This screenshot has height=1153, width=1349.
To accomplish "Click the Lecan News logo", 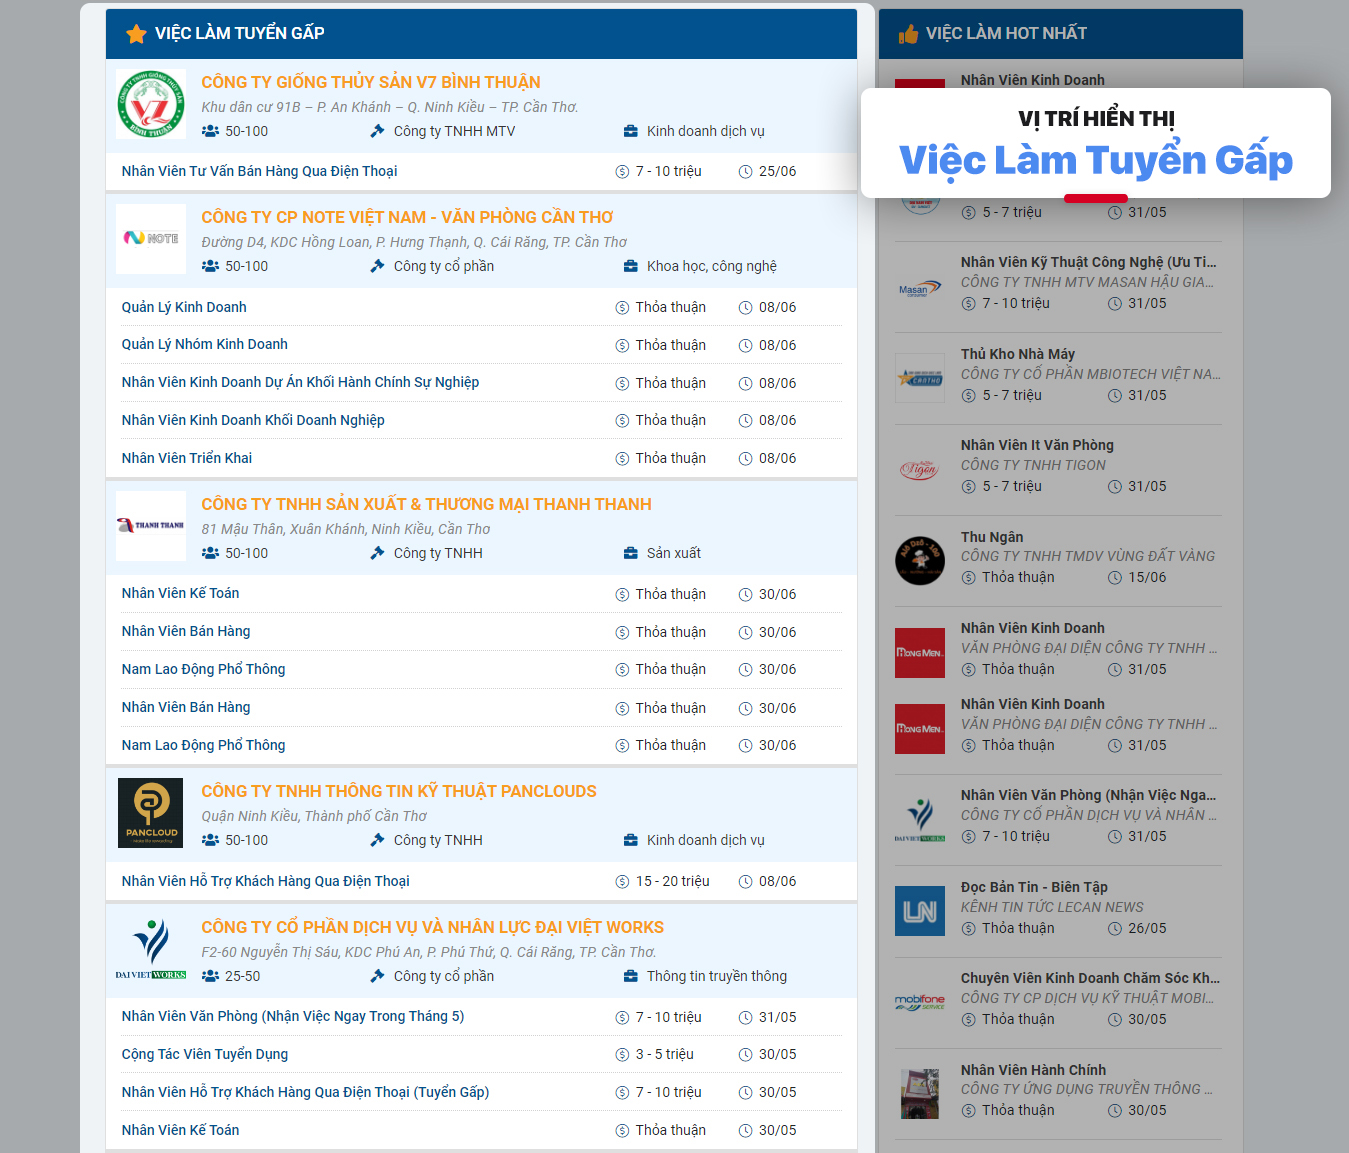I will tap(919, 911).
